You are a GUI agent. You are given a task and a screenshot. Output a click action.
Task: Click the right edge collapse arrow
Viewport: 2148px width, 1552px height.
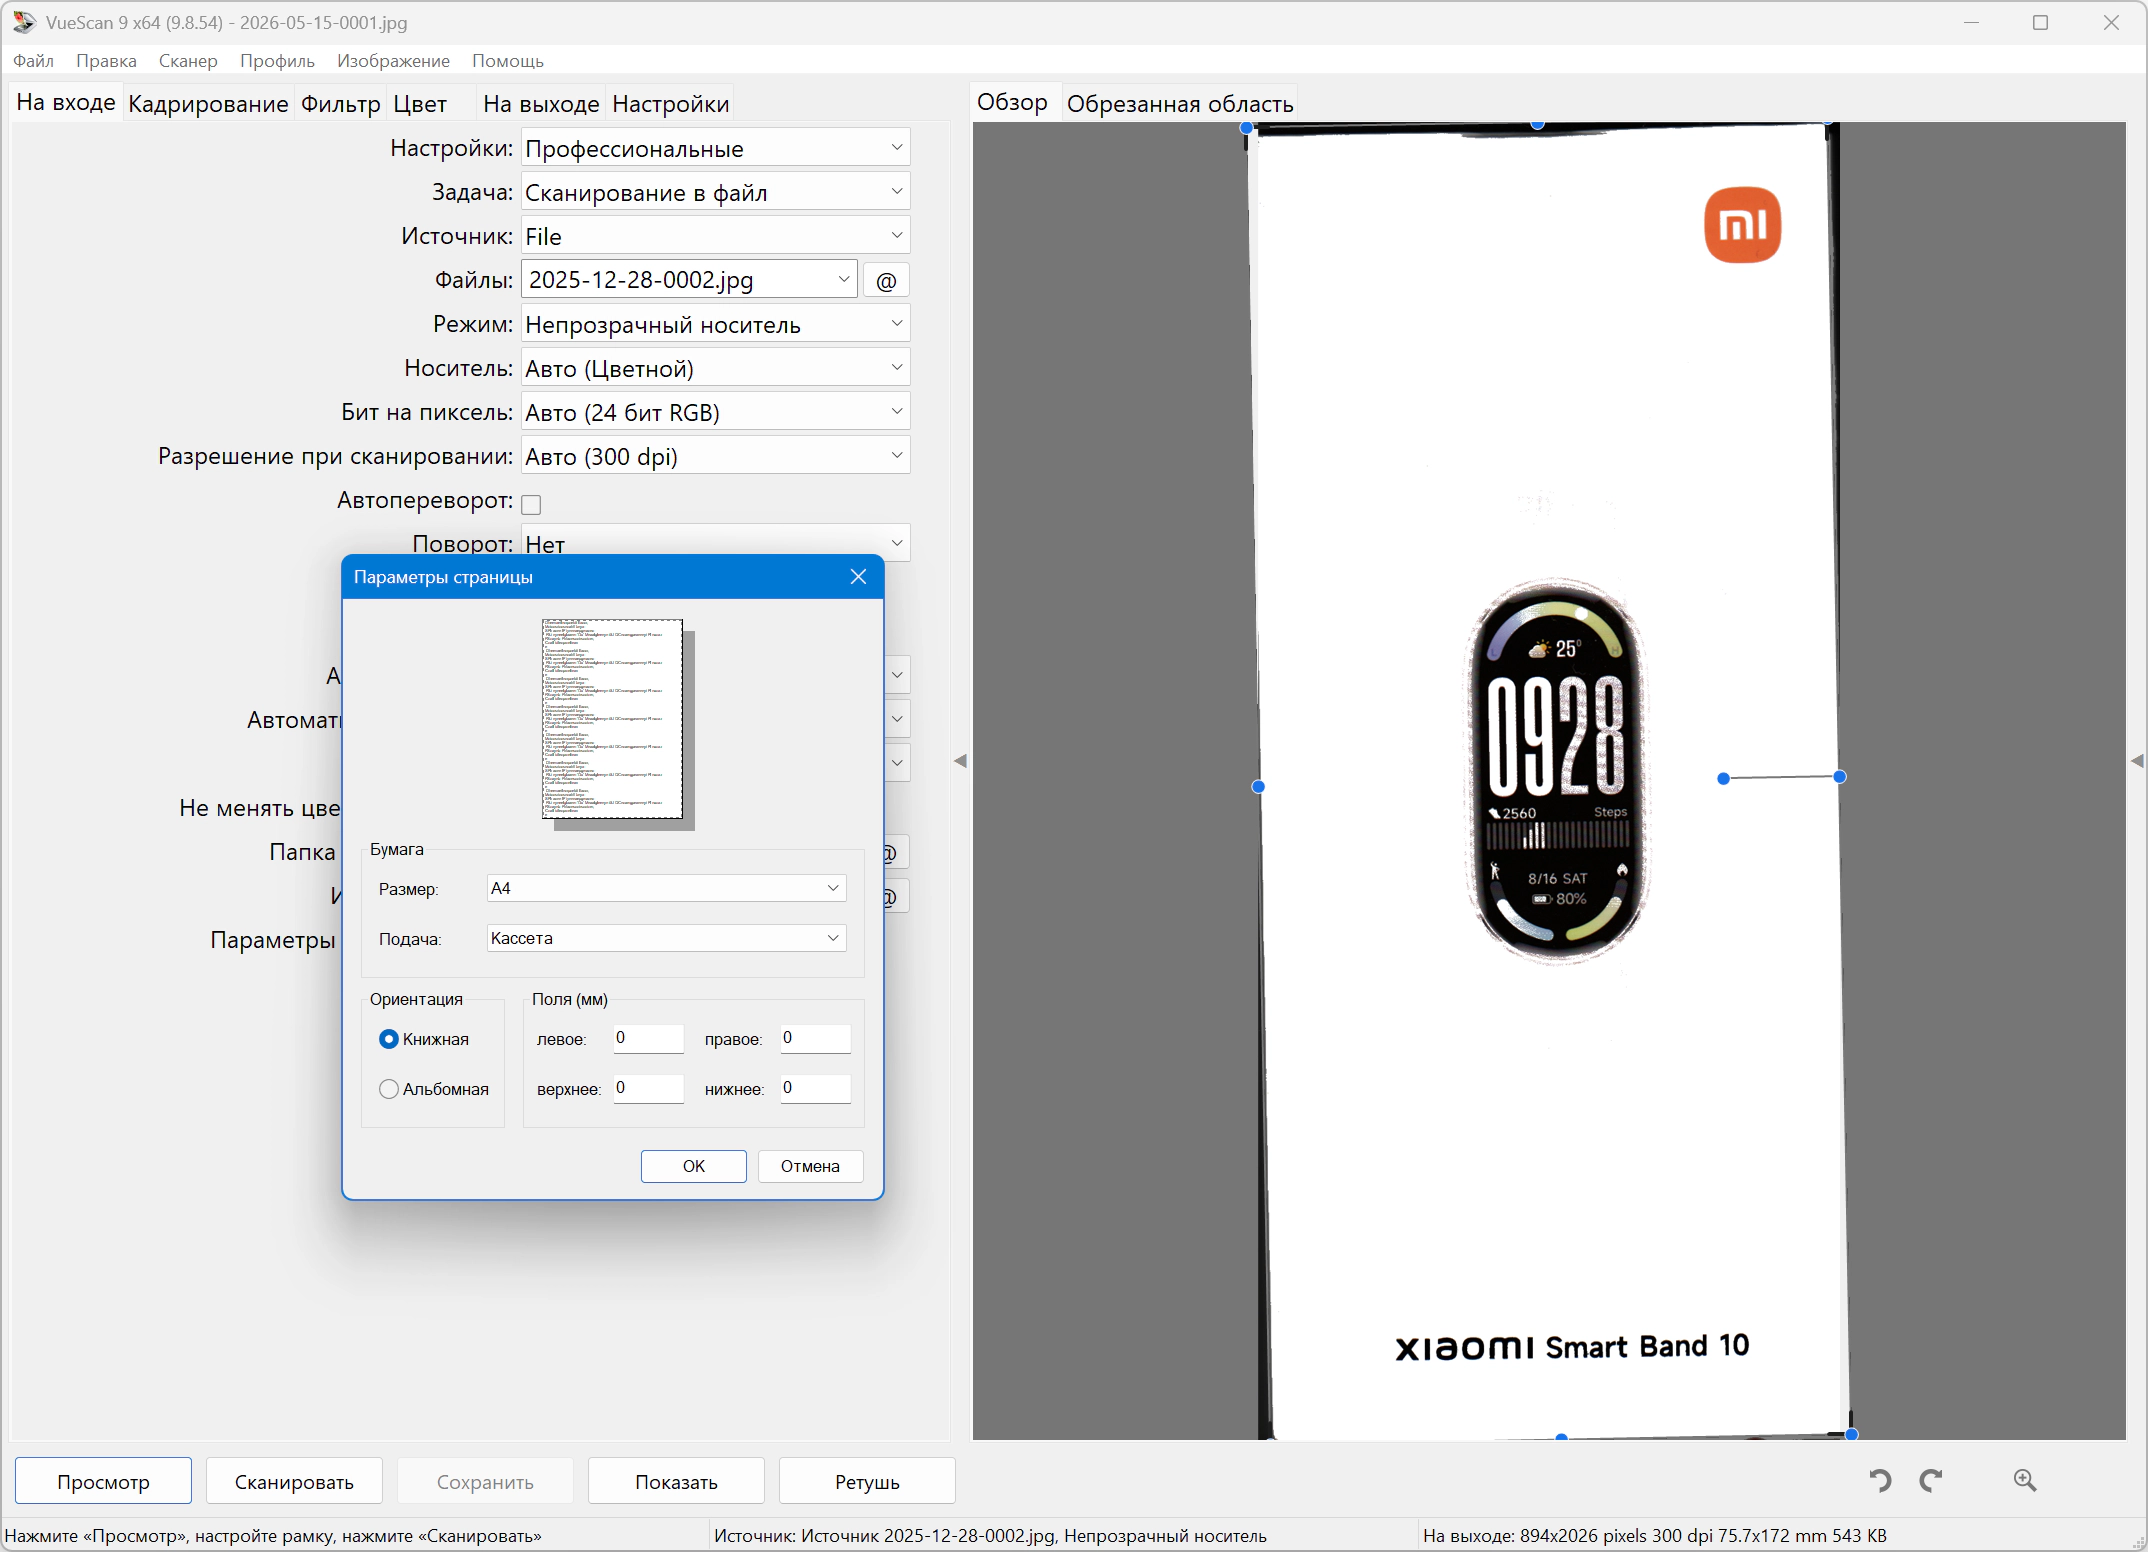[2137, 761]
